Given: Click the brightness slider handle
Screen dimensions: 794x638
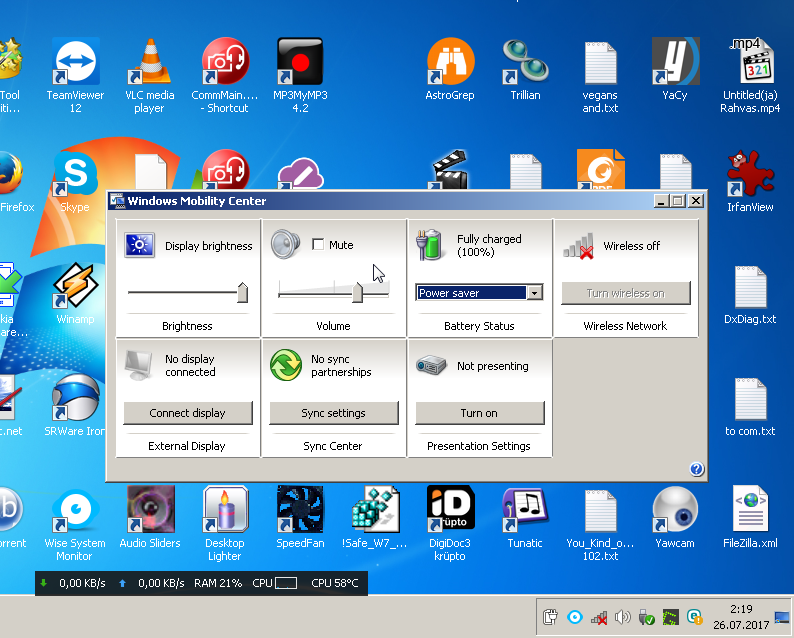Looking at the screenshot, I should click(x=242, y=292).
